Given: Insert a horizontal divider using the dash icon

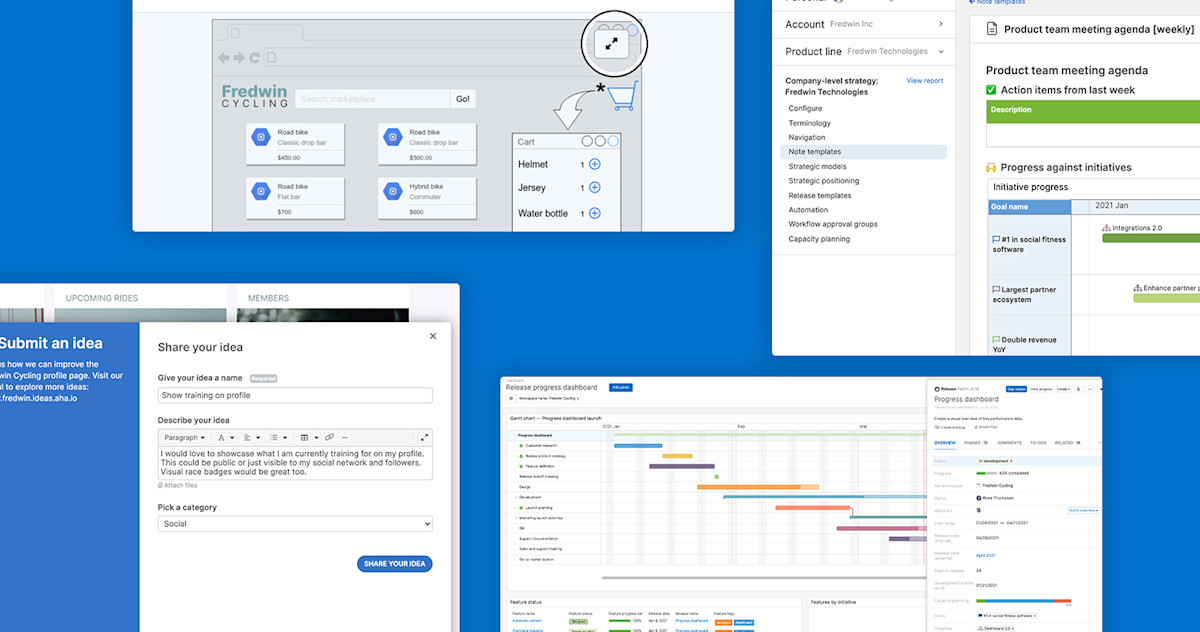Looking at the screenshot, I should pos(345,437).
